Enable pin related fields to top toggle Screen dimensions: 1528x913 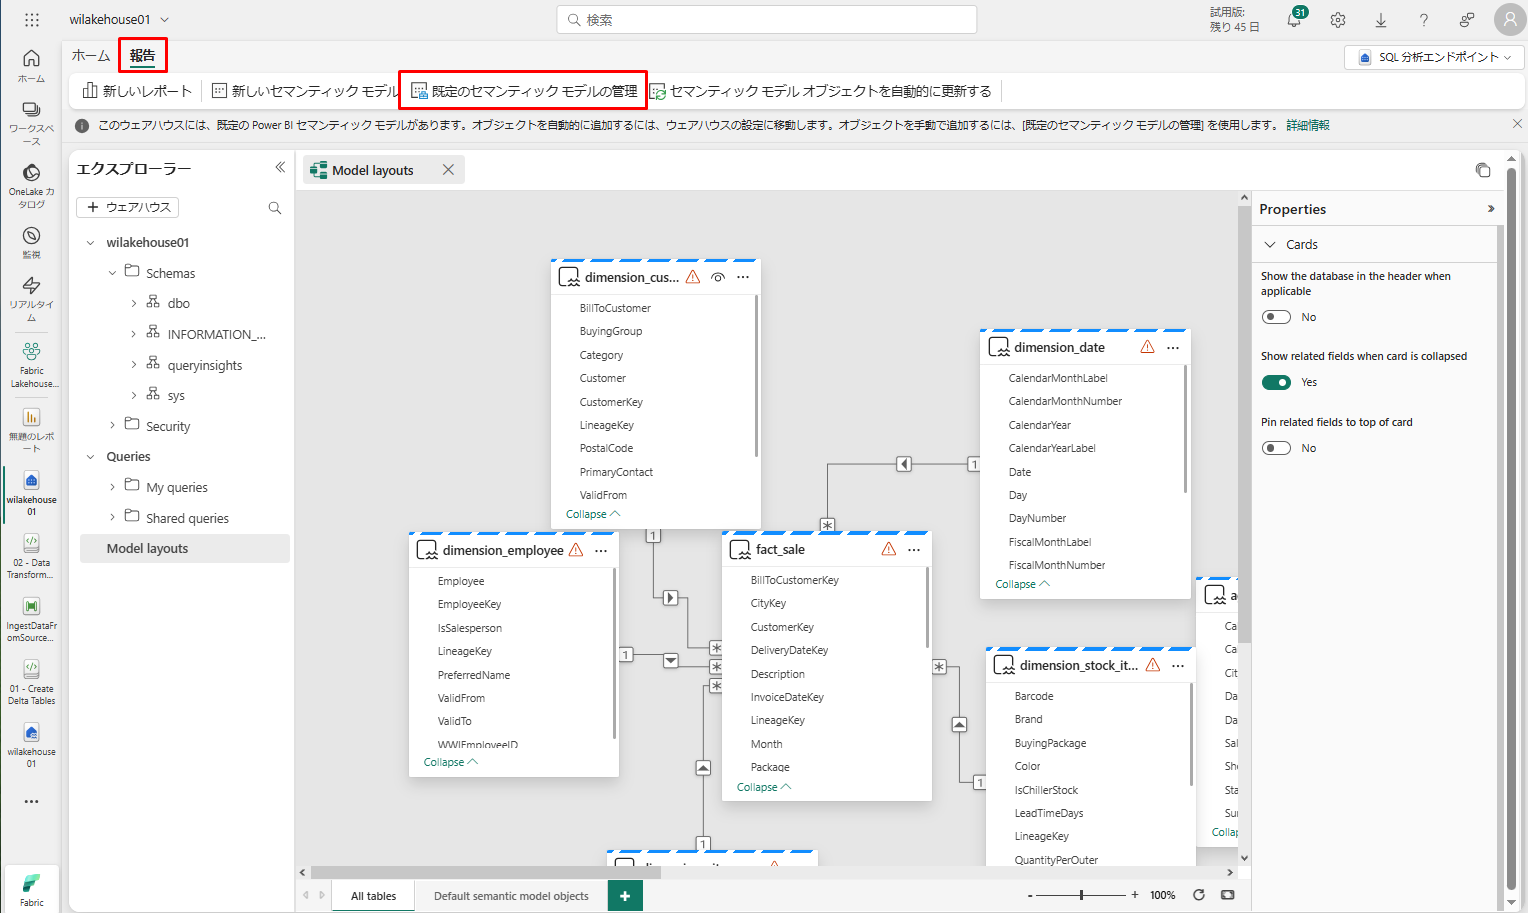1276,448
